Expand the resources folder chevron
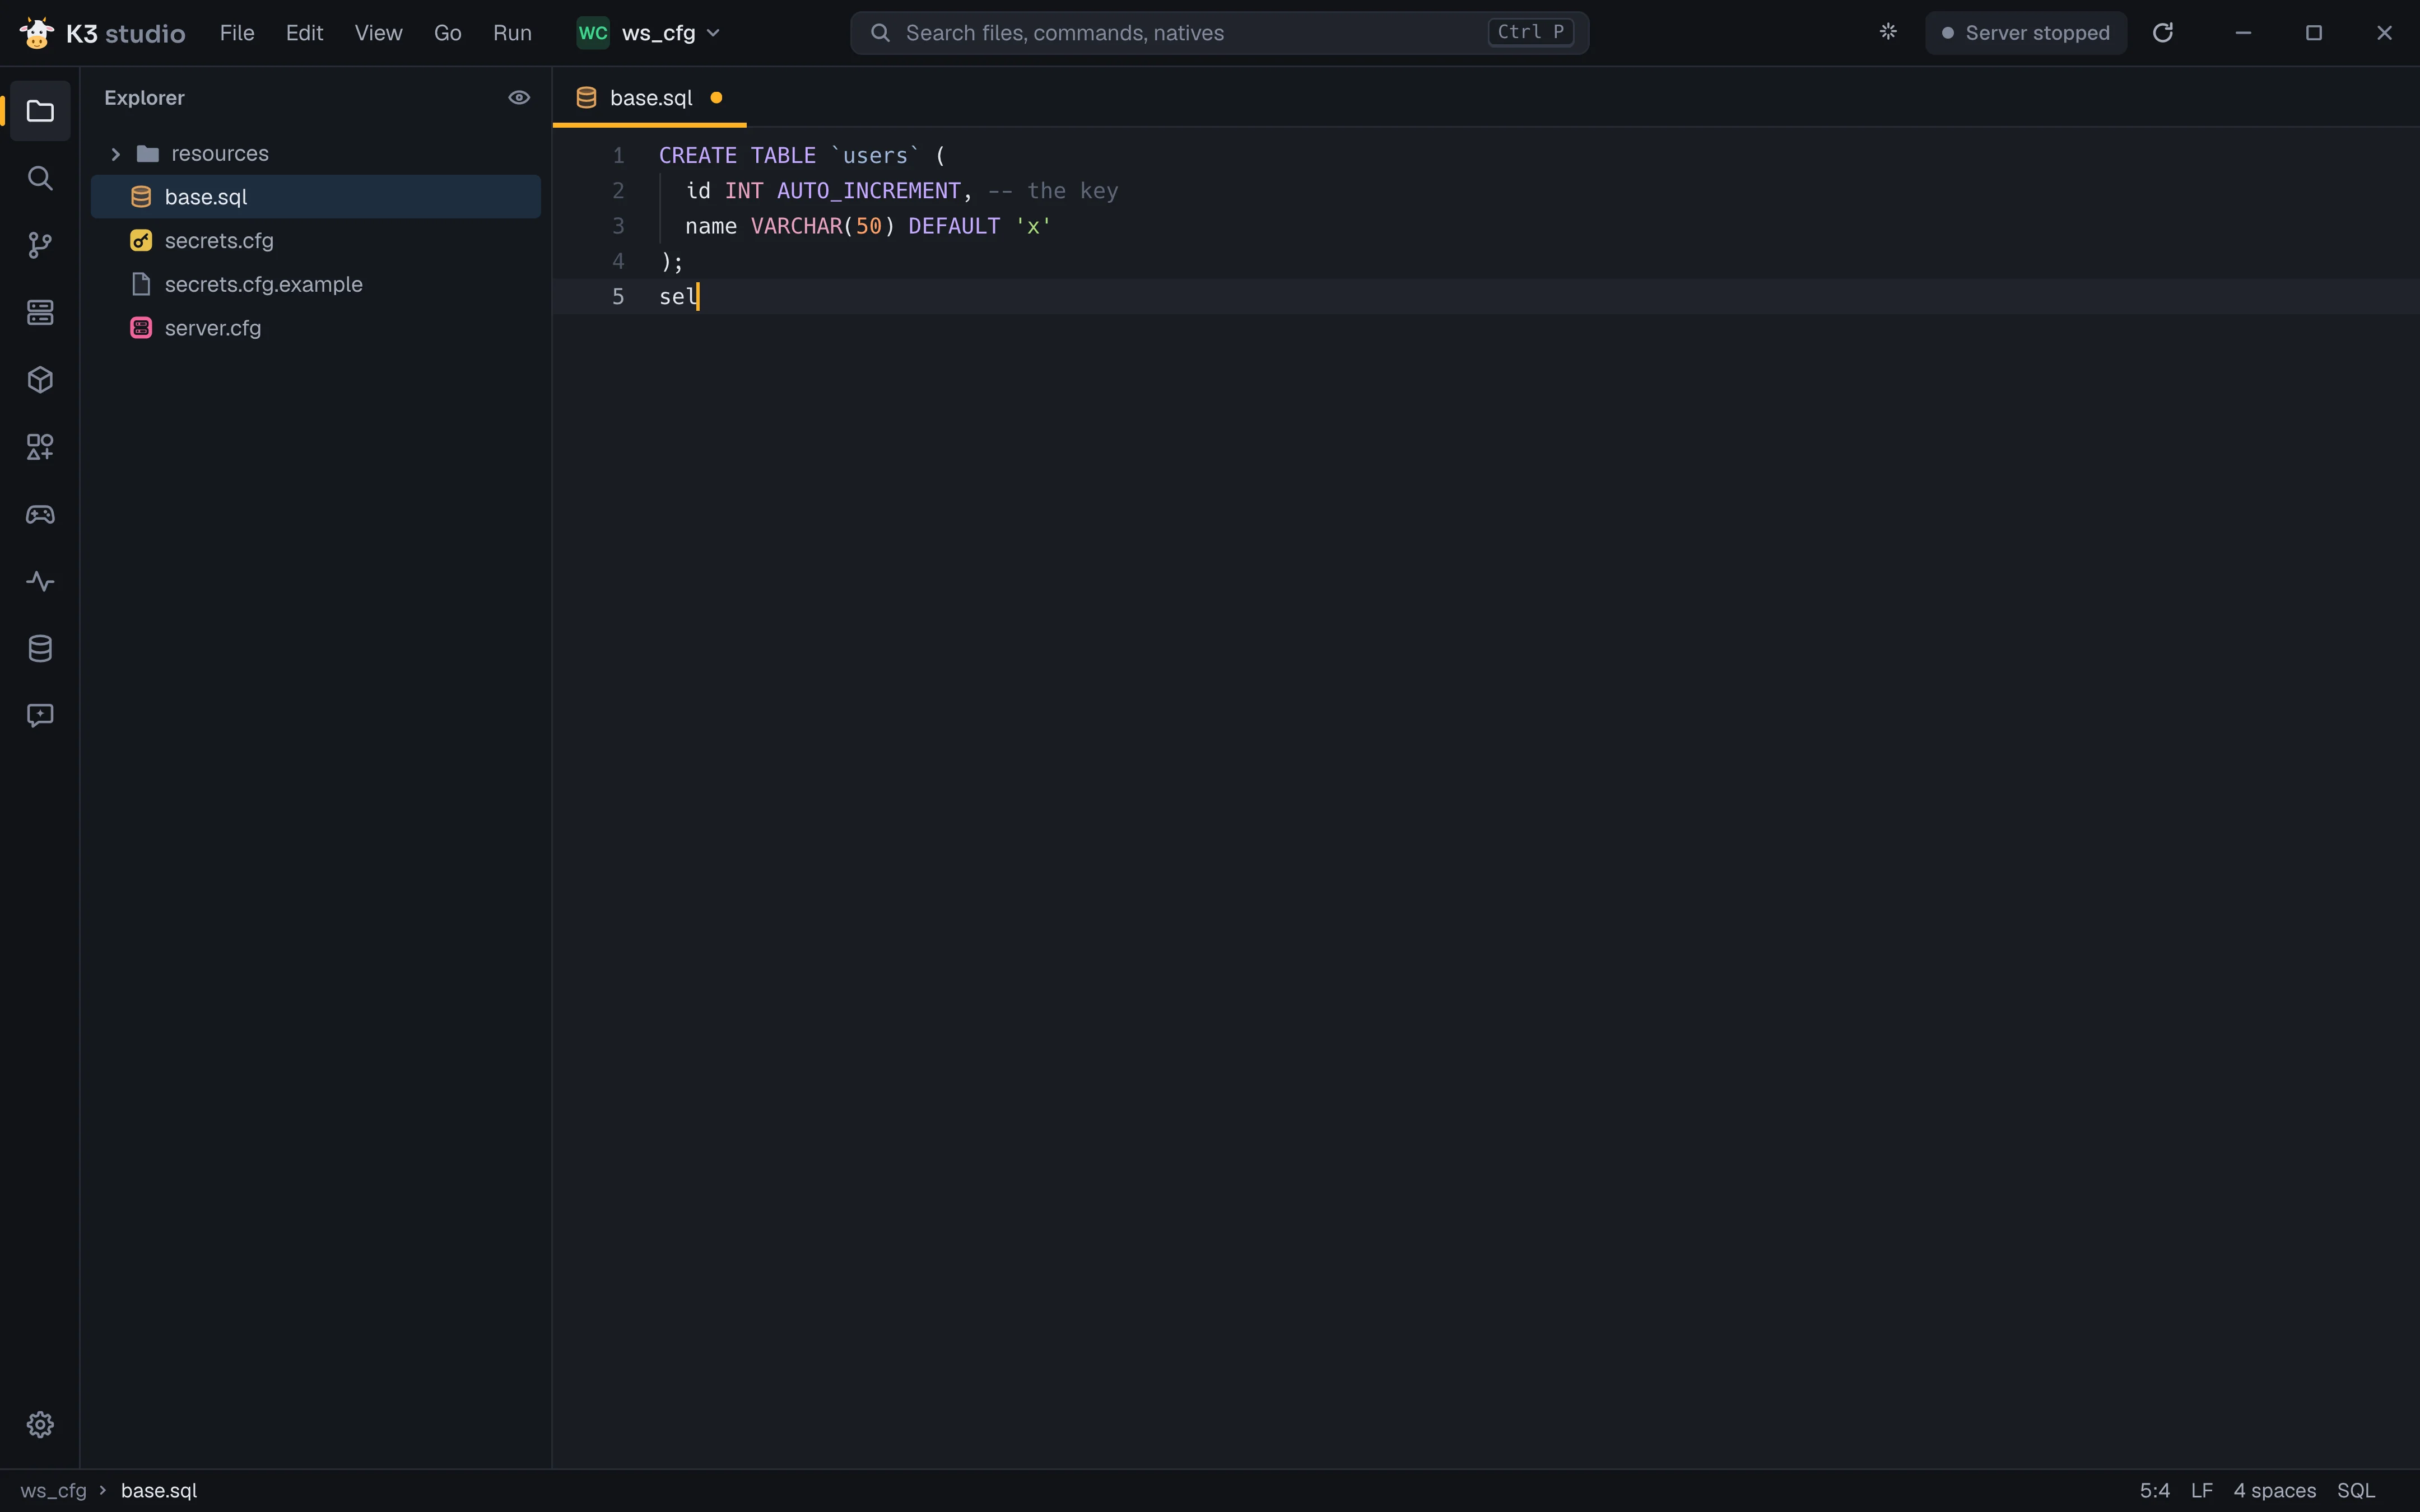Screen dimensions: 2420x1512 click(x=115, y=154)
